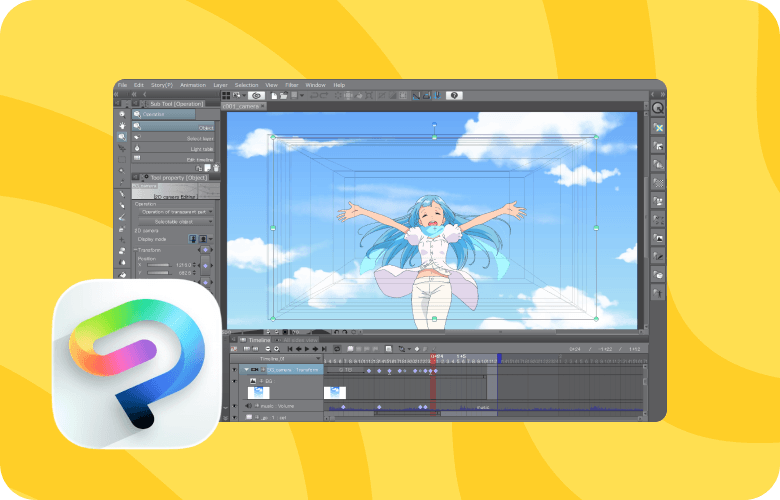The height and width of the screenshot is (500, 780).
Task: Open the View menu
Action: tap(272, 85)
